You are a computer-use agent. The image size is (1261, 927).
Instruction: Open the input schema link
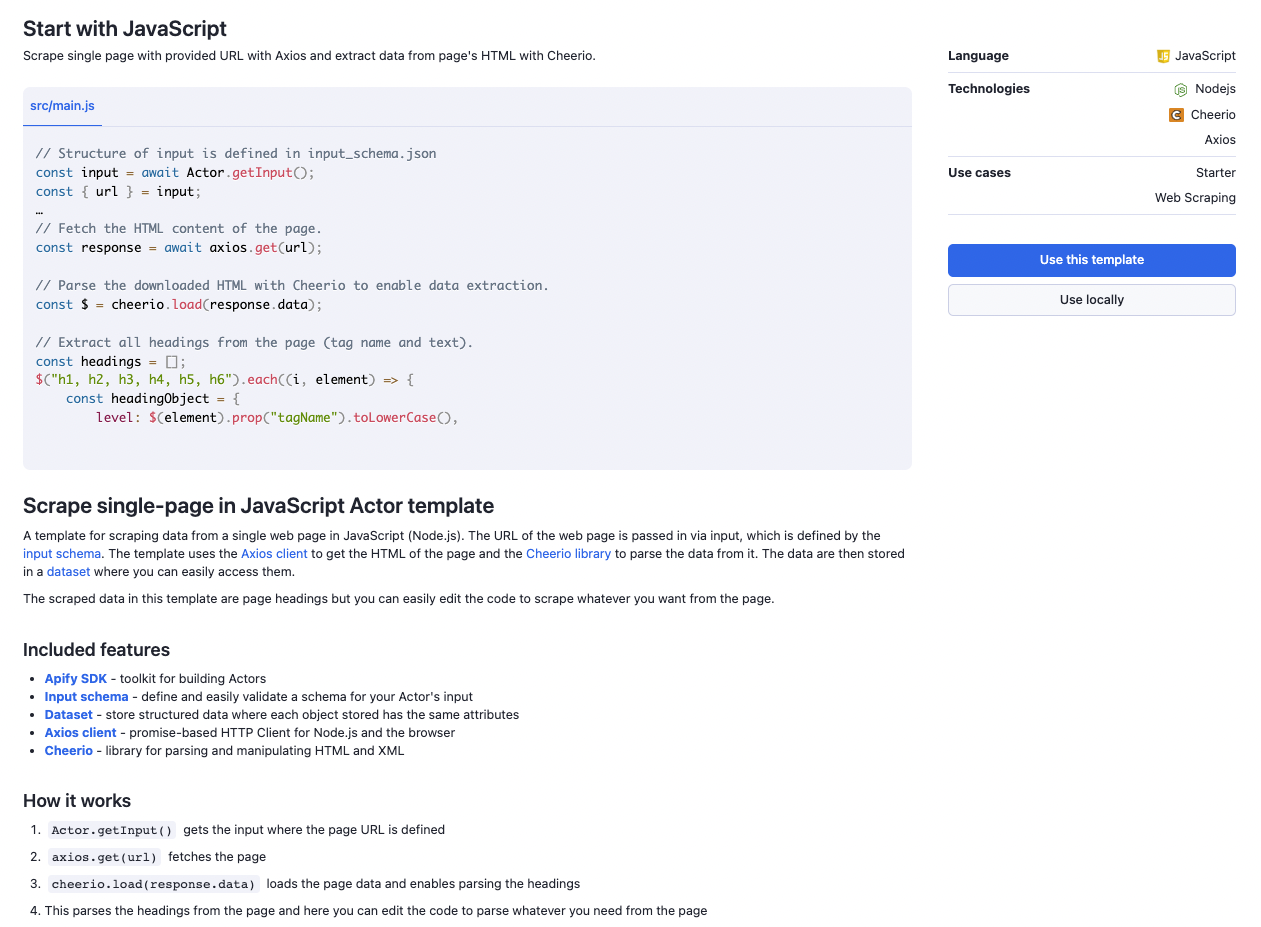coord(61,553)
